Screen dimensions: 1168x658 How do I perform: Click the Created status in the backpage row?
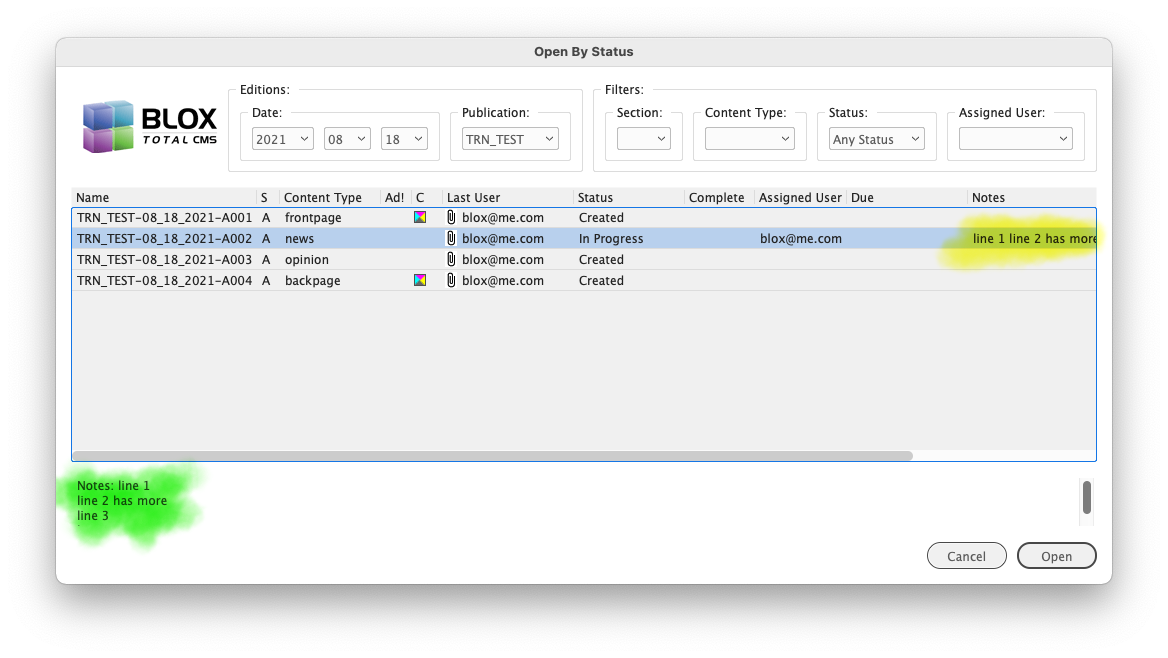coord(601,280)
